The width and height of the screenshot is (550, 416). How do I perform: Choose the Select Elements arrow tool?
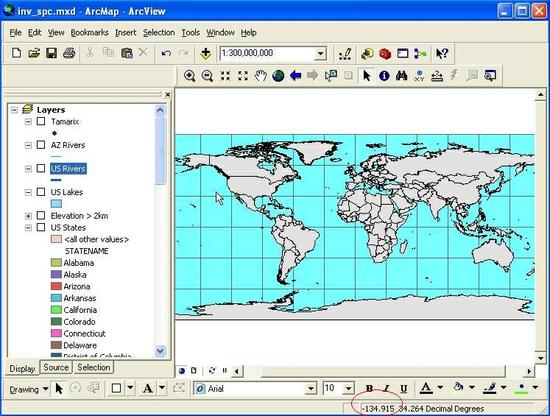click(x=367, y=75)
